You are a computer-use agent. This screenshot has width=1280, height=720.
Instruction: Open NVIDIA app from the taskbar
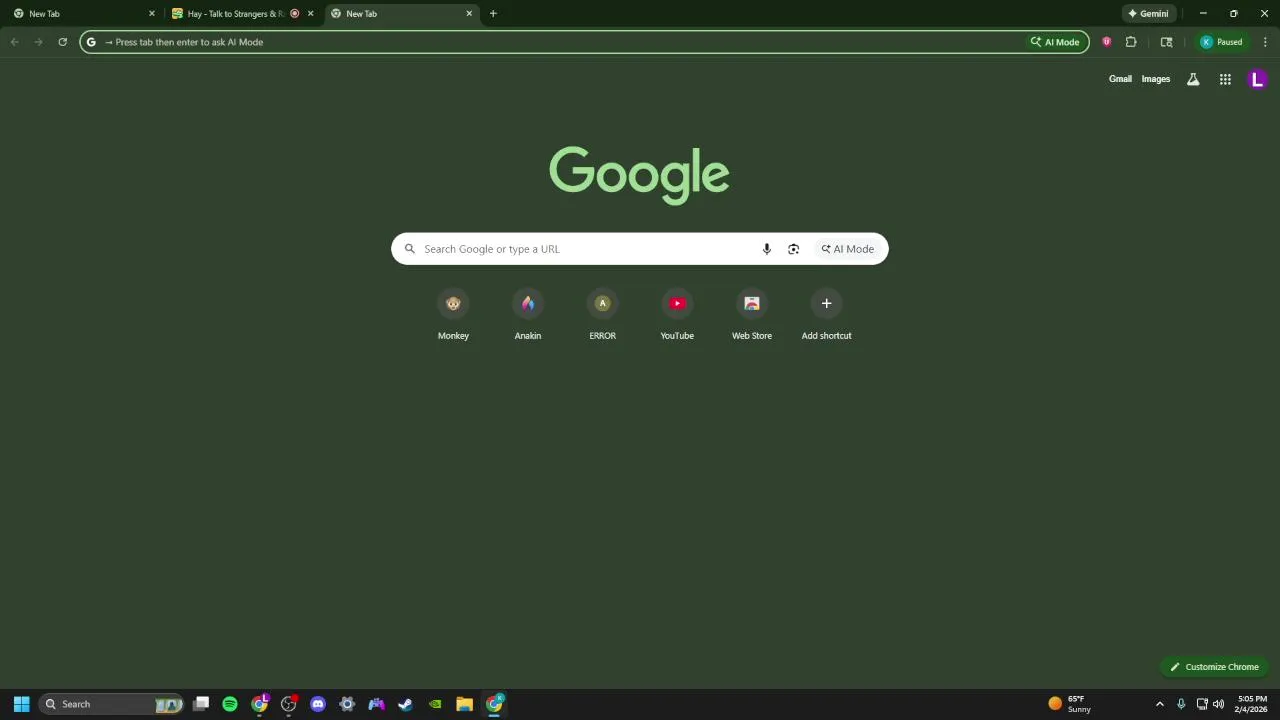pos(435,704)
